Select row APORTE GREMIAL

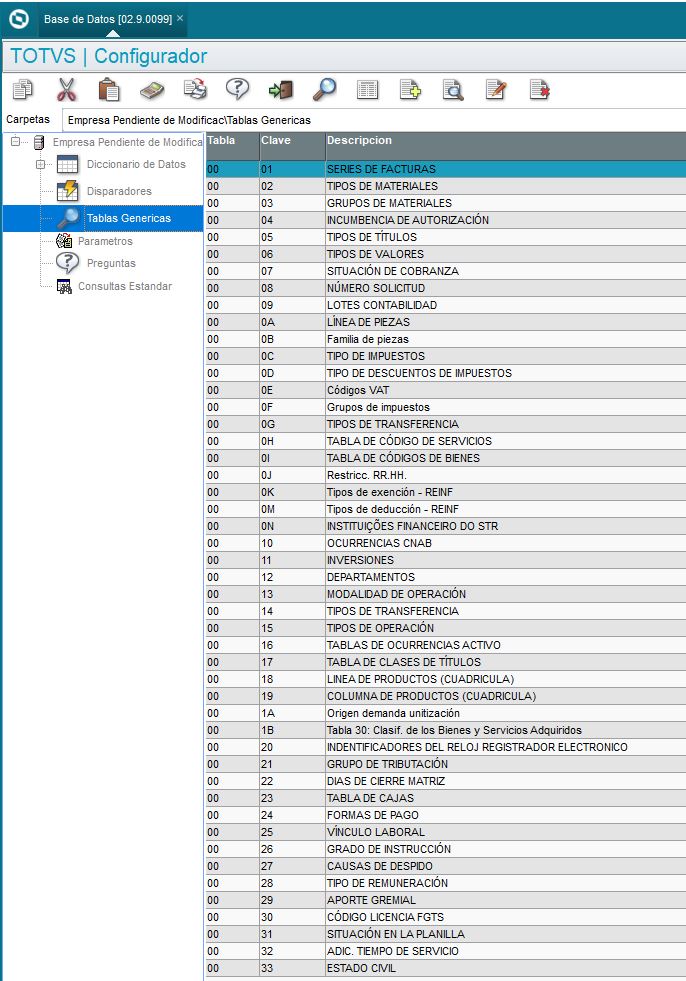click(446, 900)
